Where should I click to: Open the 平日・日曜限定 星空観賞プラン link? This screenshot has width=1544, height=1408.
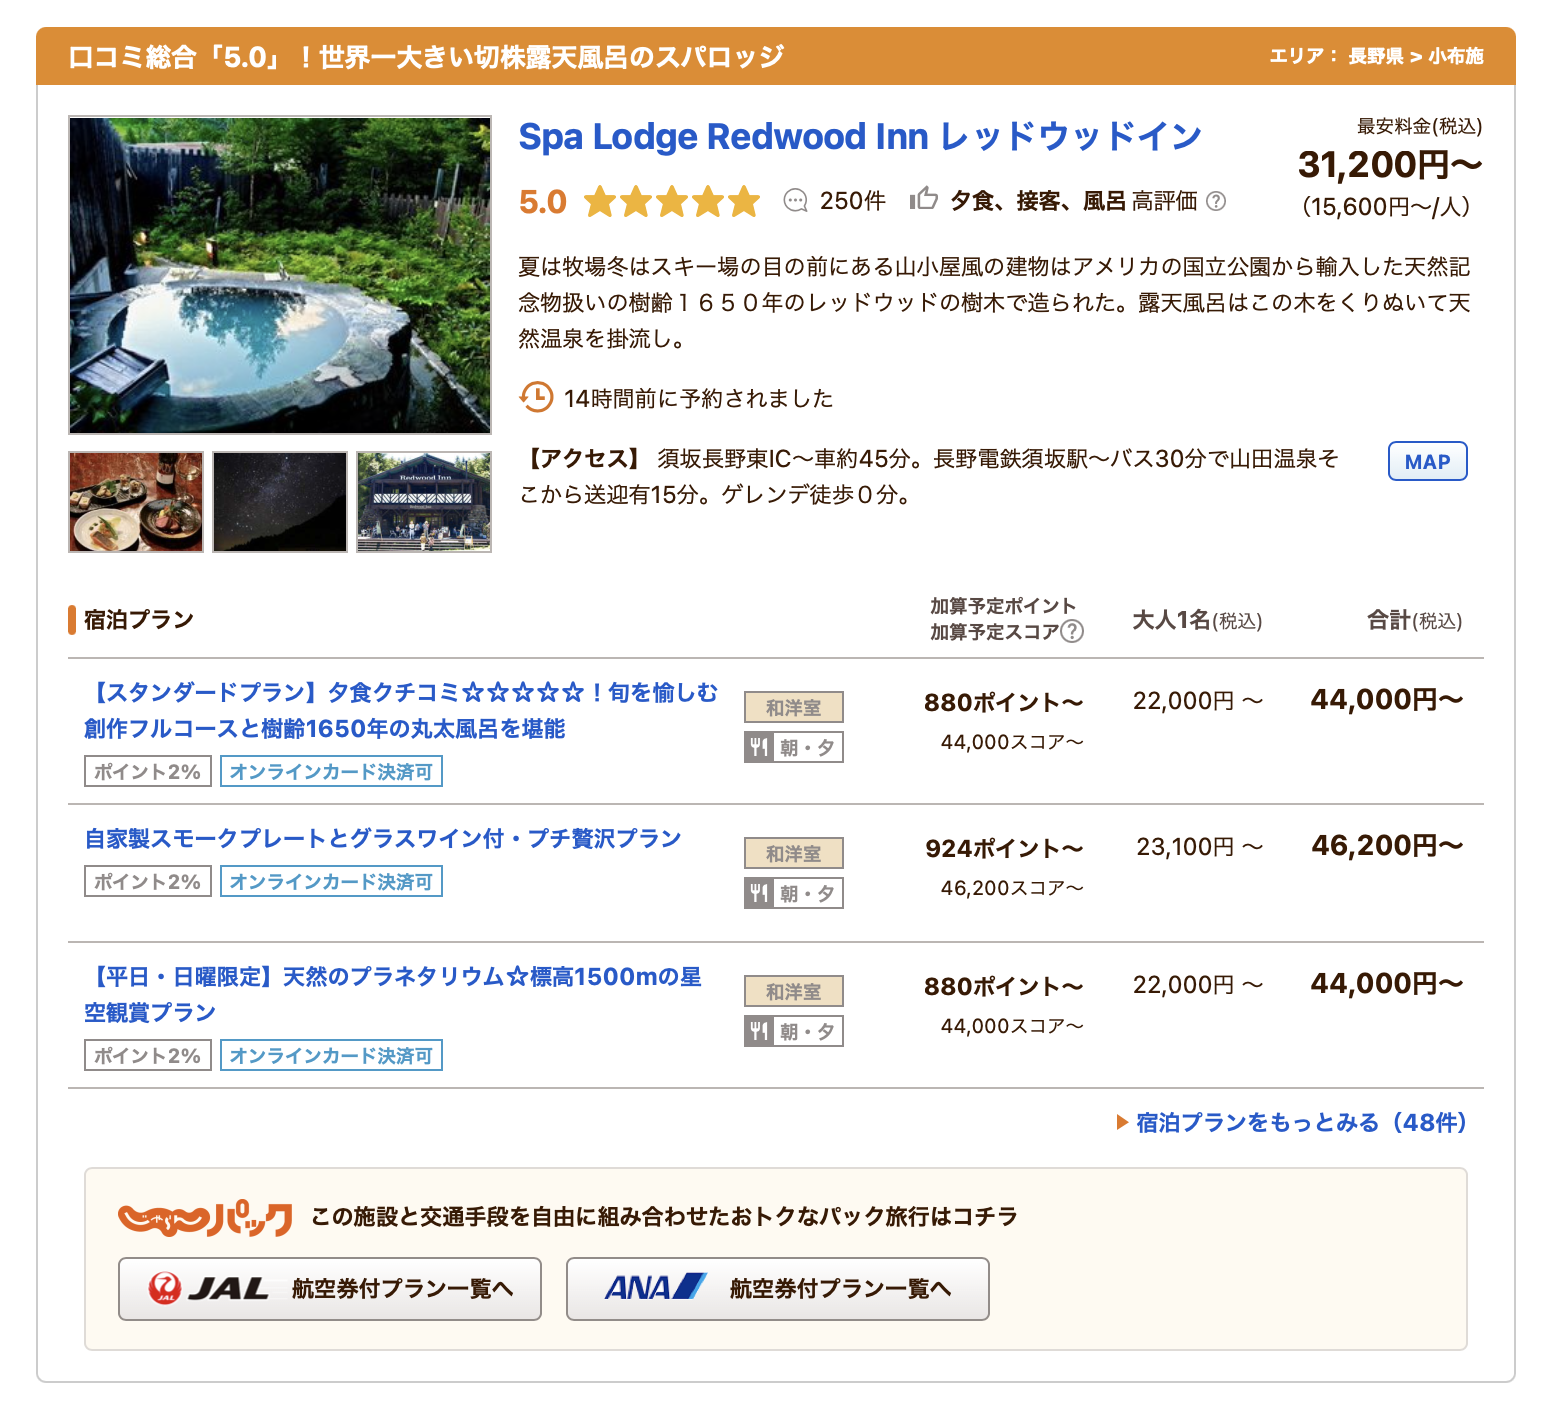(x=392, y=994)
